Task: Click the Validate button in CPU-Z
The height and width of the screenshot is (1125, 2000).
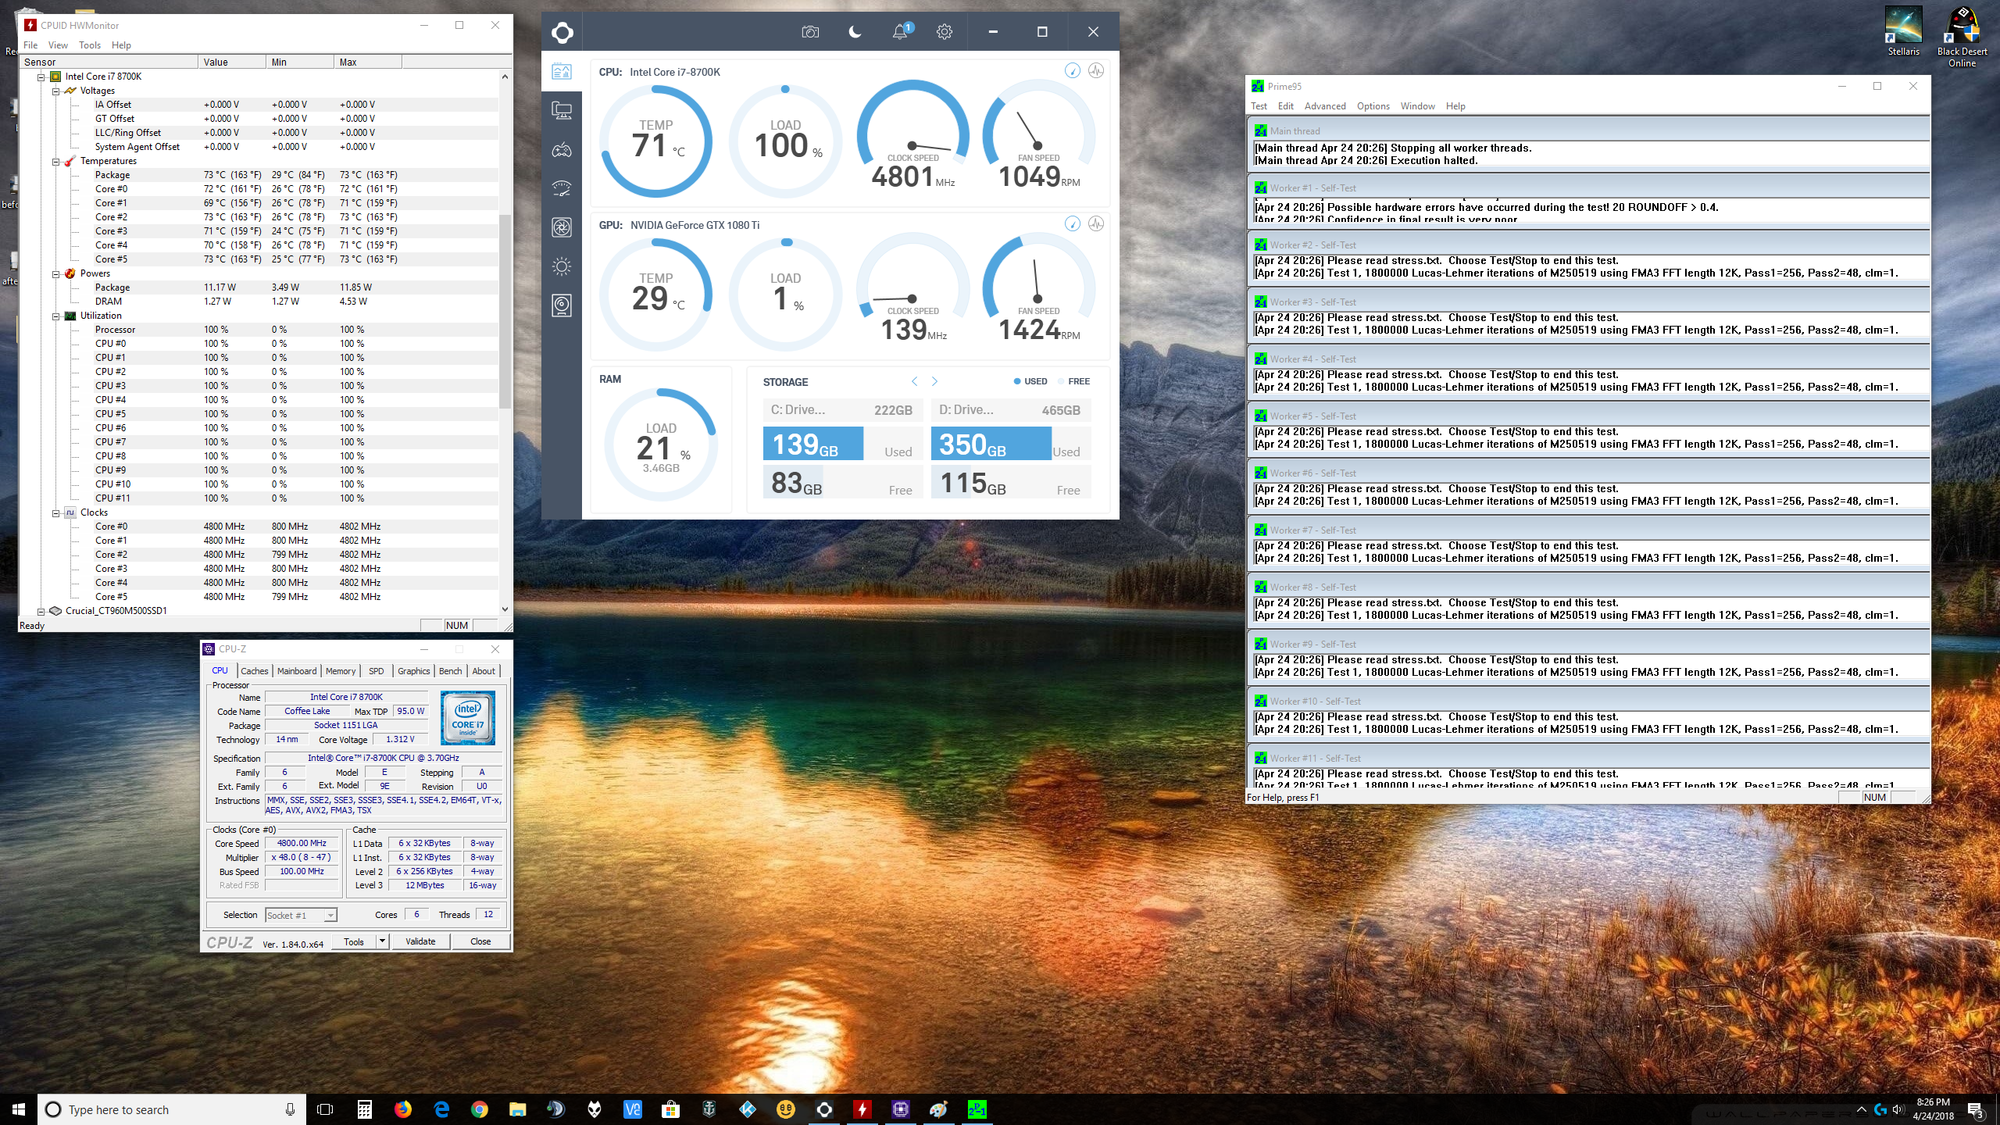Action: click(420, 941)
